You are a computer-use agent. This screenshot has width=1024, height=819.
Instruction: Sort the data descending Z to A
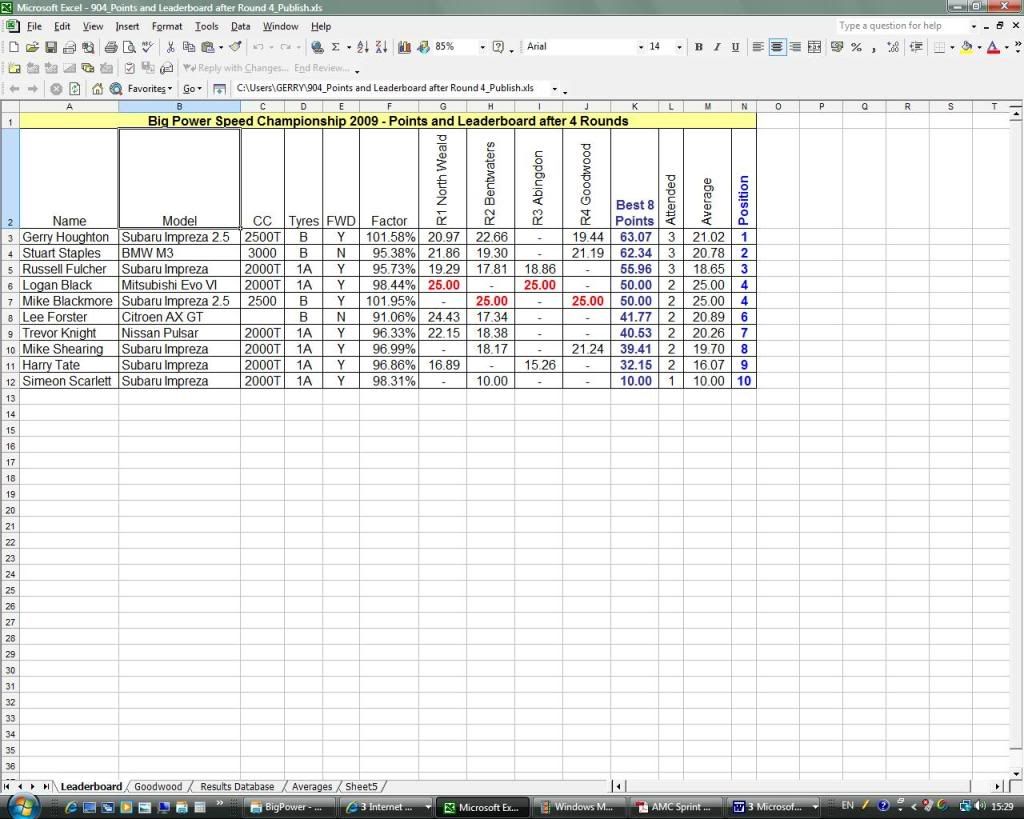click(x=381, y=47)
